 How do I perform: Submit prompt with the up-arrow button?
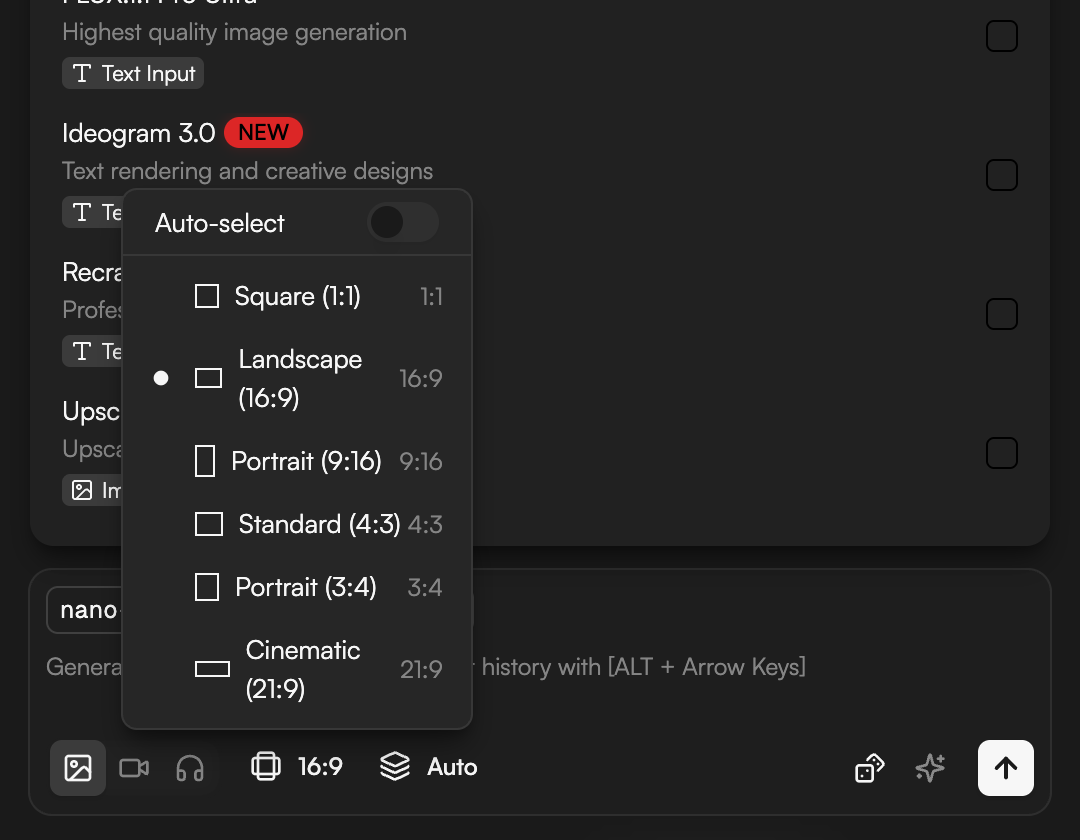coord(1006,768)
